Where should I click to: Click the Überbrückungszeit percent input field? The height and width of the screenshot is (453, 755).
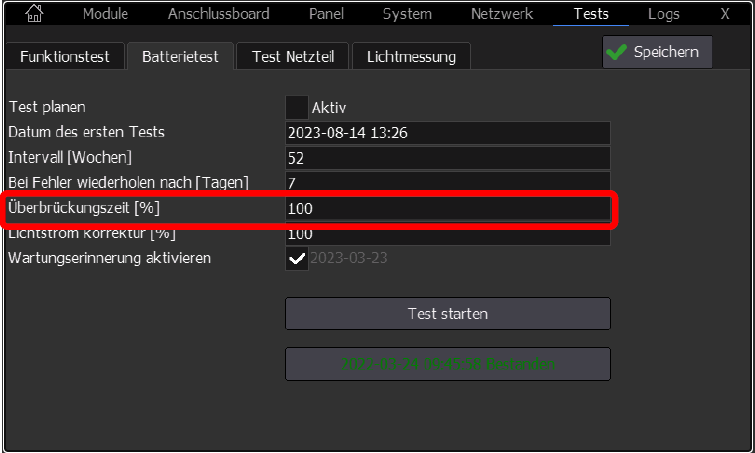click(447, 209)
